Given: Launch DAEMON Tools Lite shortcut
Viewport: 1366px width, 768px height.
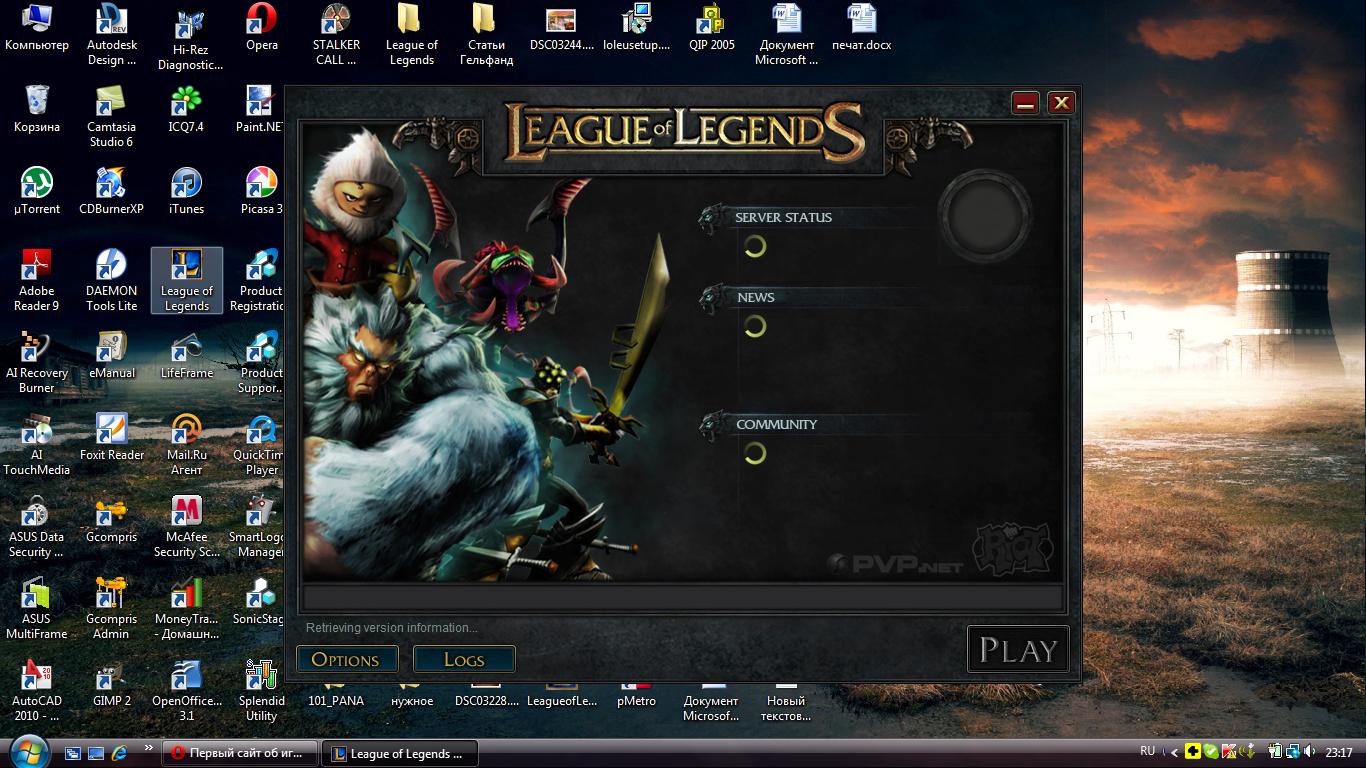Looking at the screenshot, I should pos(112,281).
